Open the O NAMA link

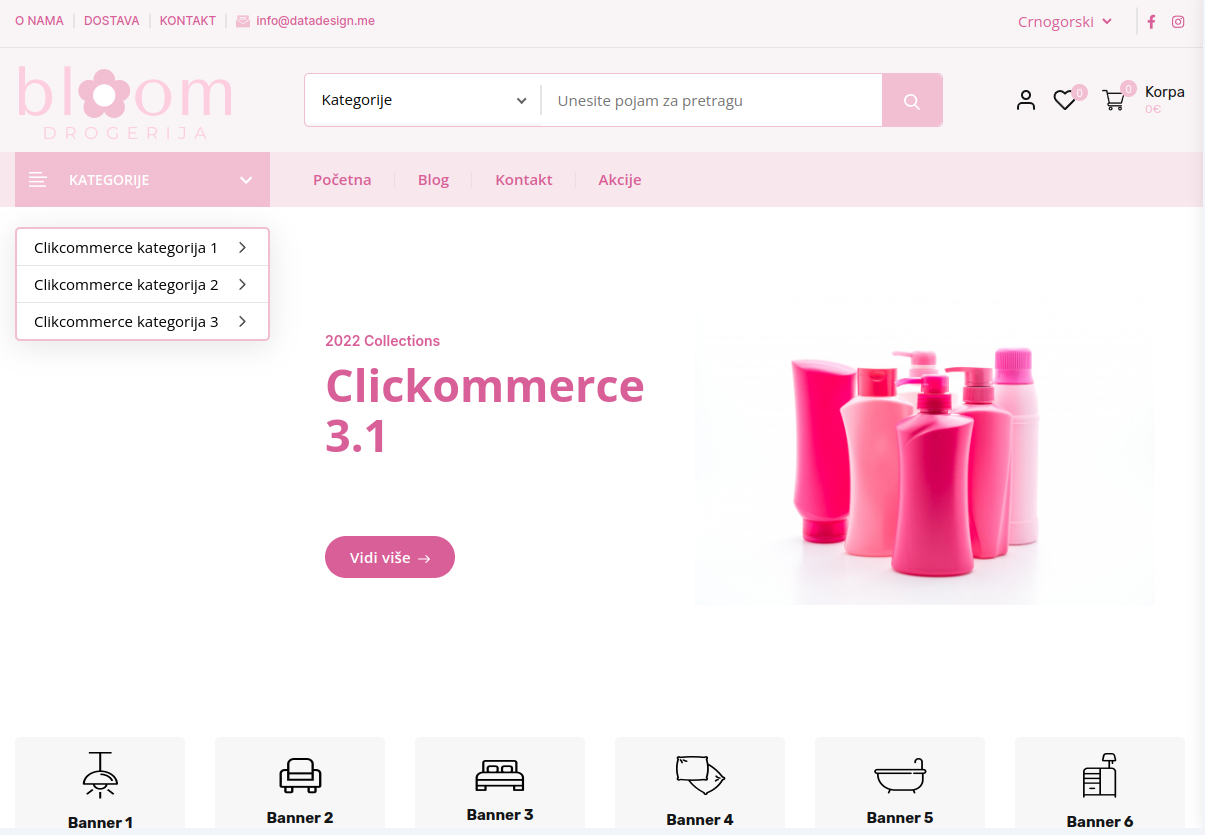click(x=39, y=21)
